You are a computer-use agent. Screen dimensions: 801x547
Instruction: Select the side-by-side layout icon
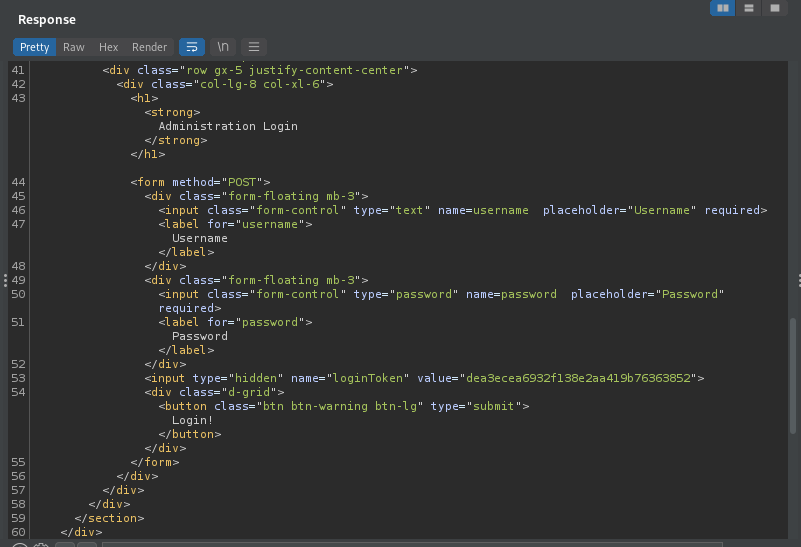click(x=722, y=8)
